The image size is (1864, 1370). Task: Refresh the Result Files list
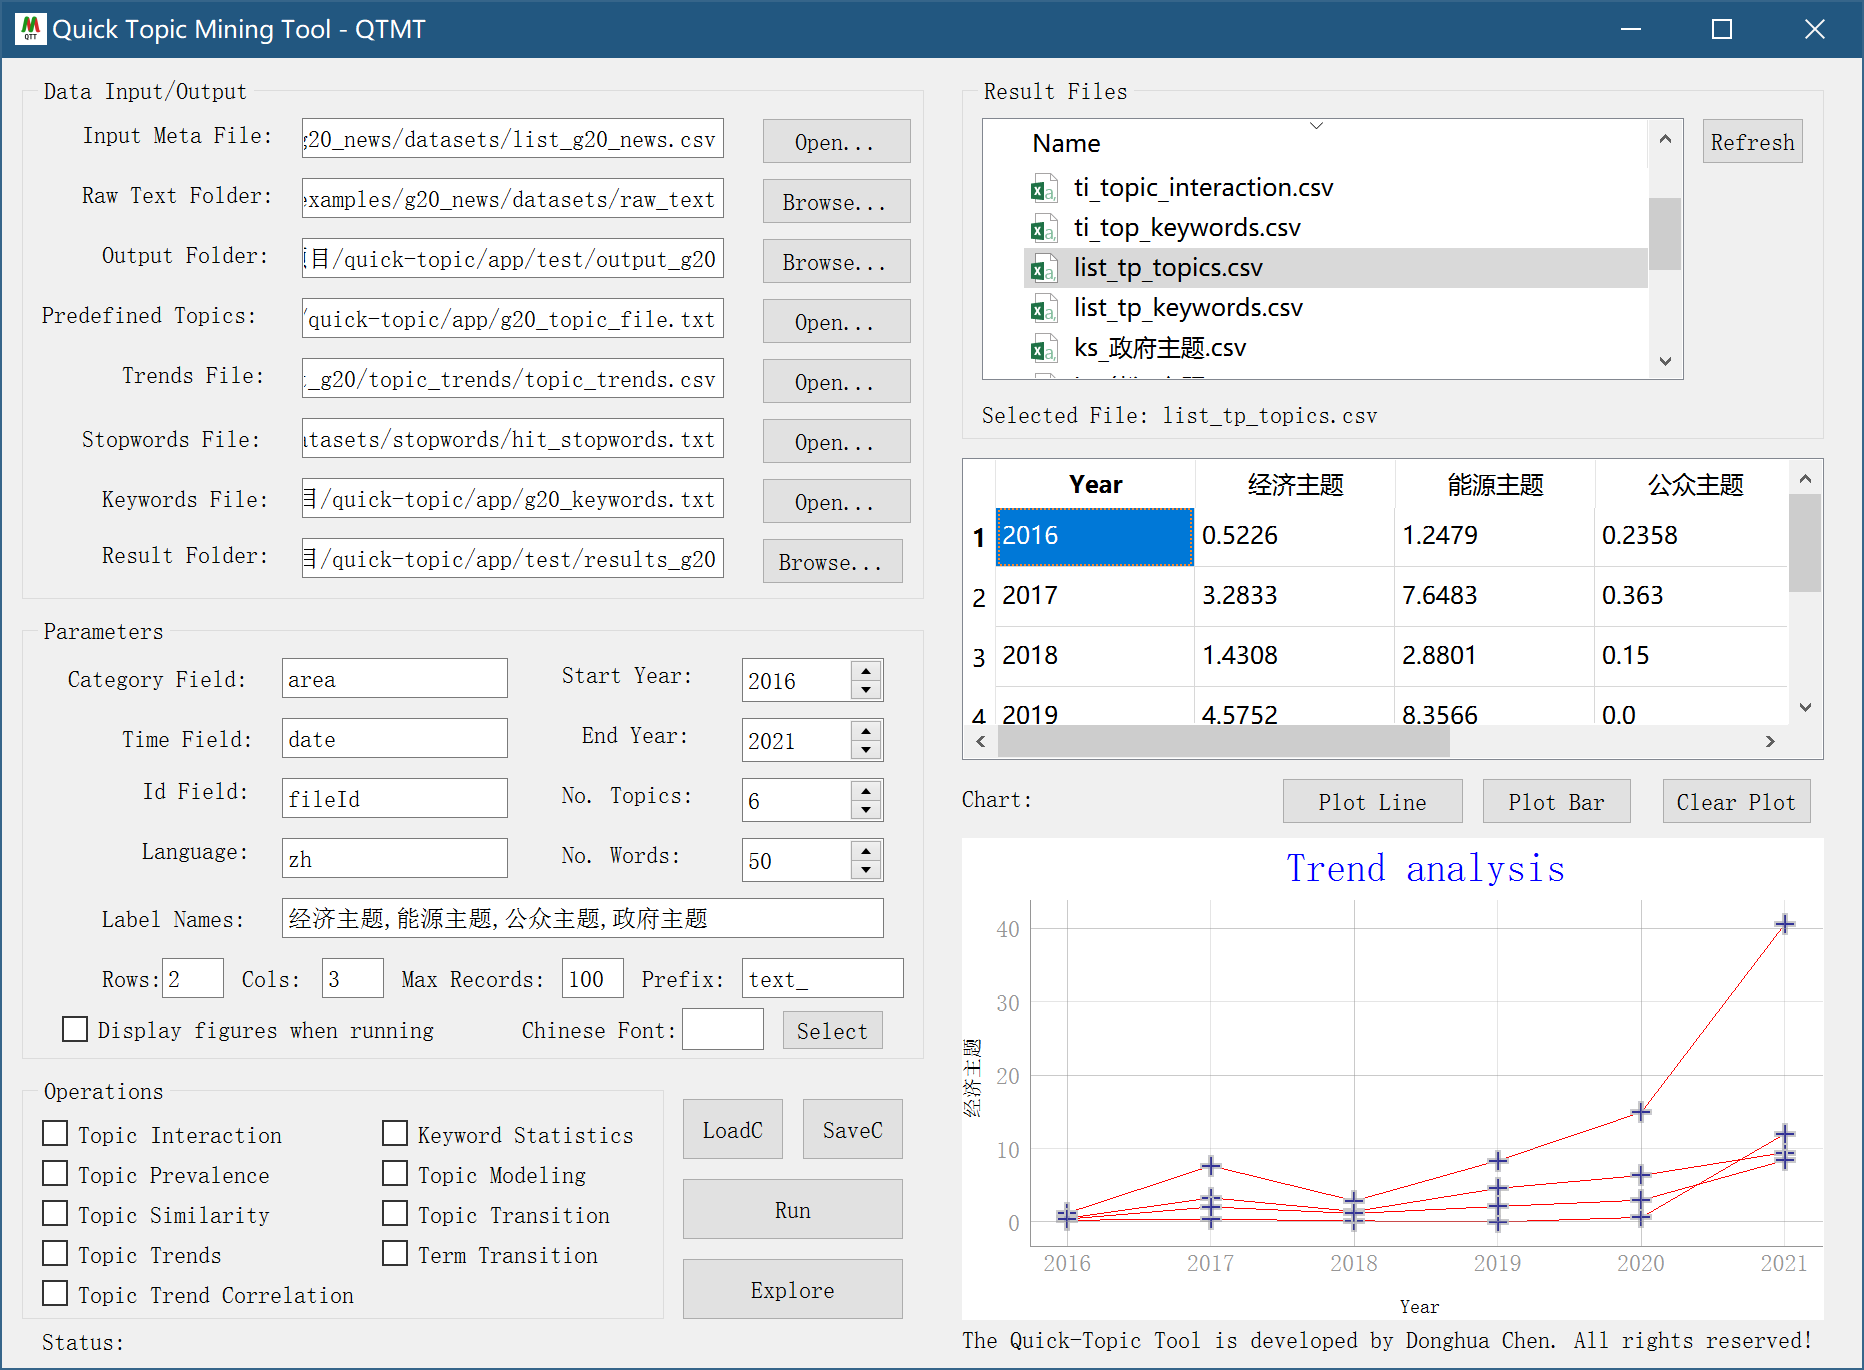click(x=1752, y=142)
